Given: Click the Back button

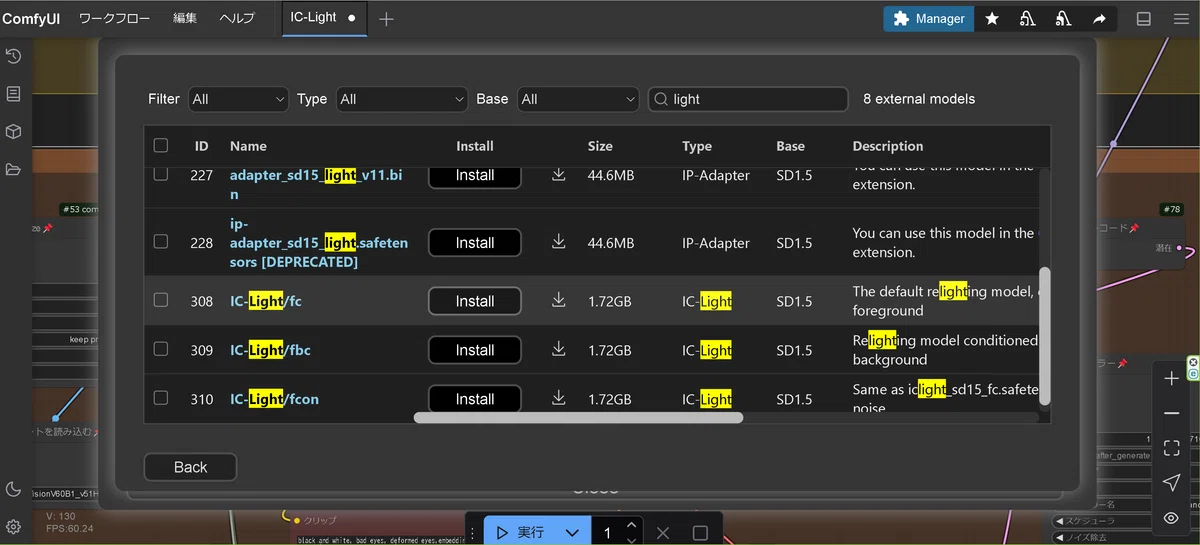Looking at the screenshot, I should click(x=190, y=467).
